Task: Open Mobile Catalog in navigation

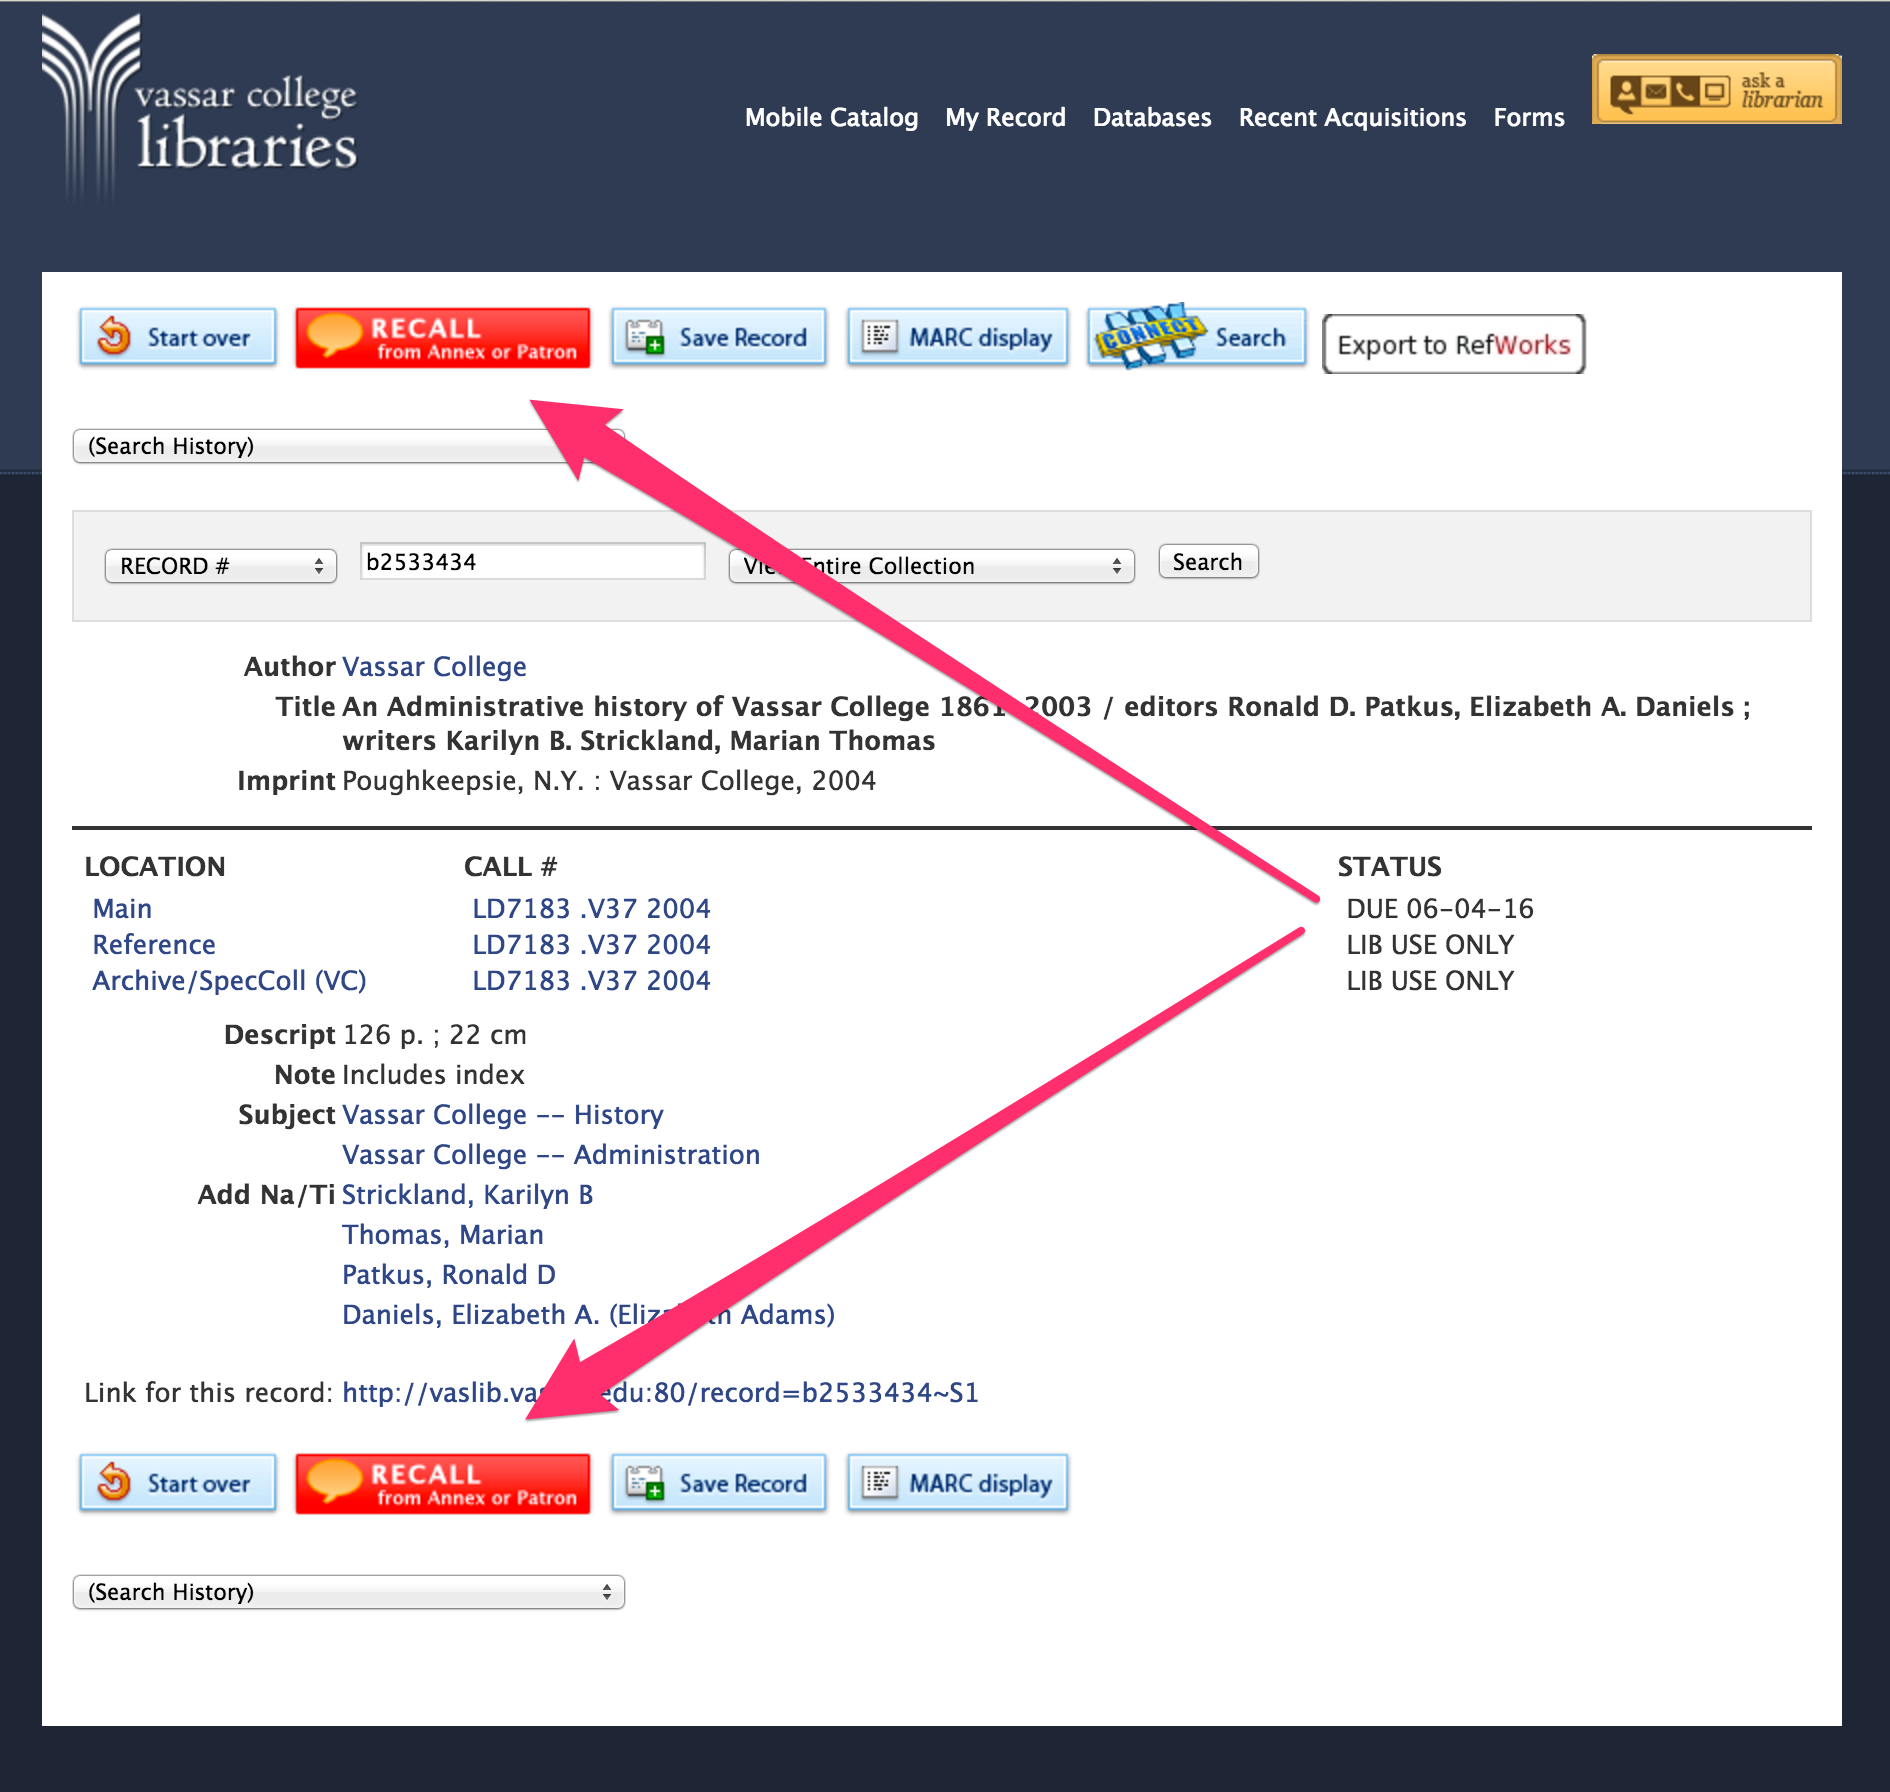Action: coord(832,118)
